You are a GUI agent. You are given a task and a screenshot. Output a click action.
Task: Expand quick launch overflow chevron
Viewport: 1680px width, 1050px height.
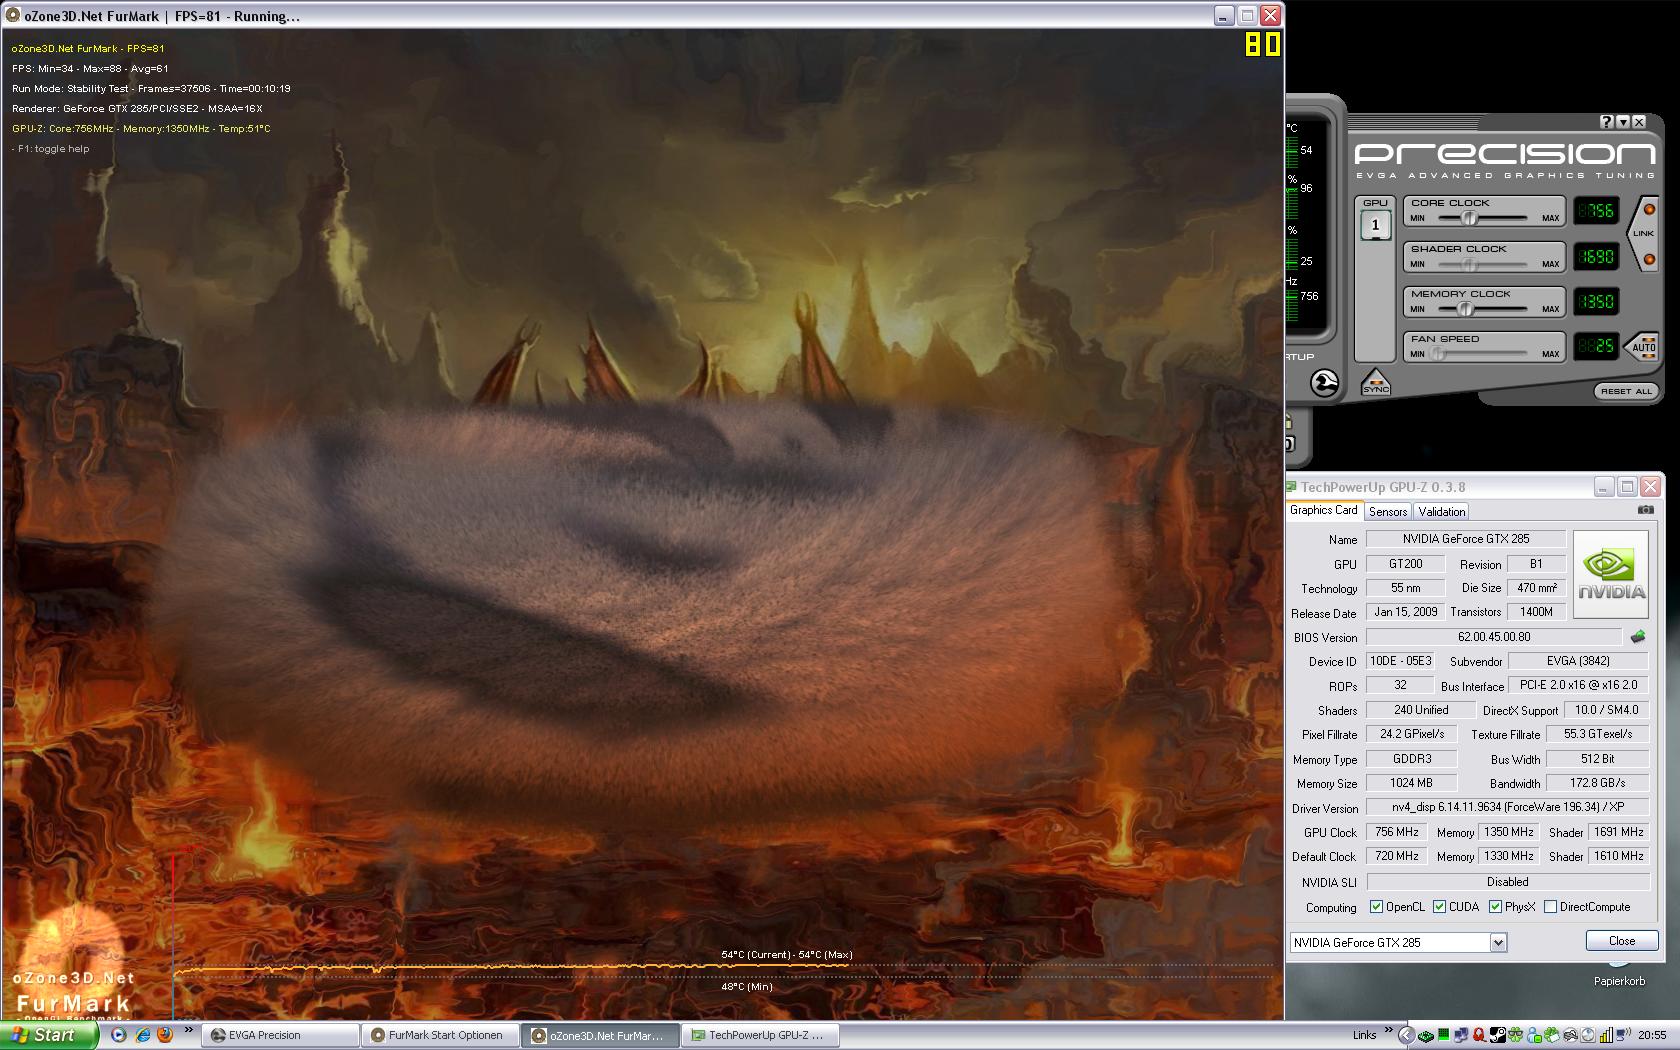(188, 1030)
